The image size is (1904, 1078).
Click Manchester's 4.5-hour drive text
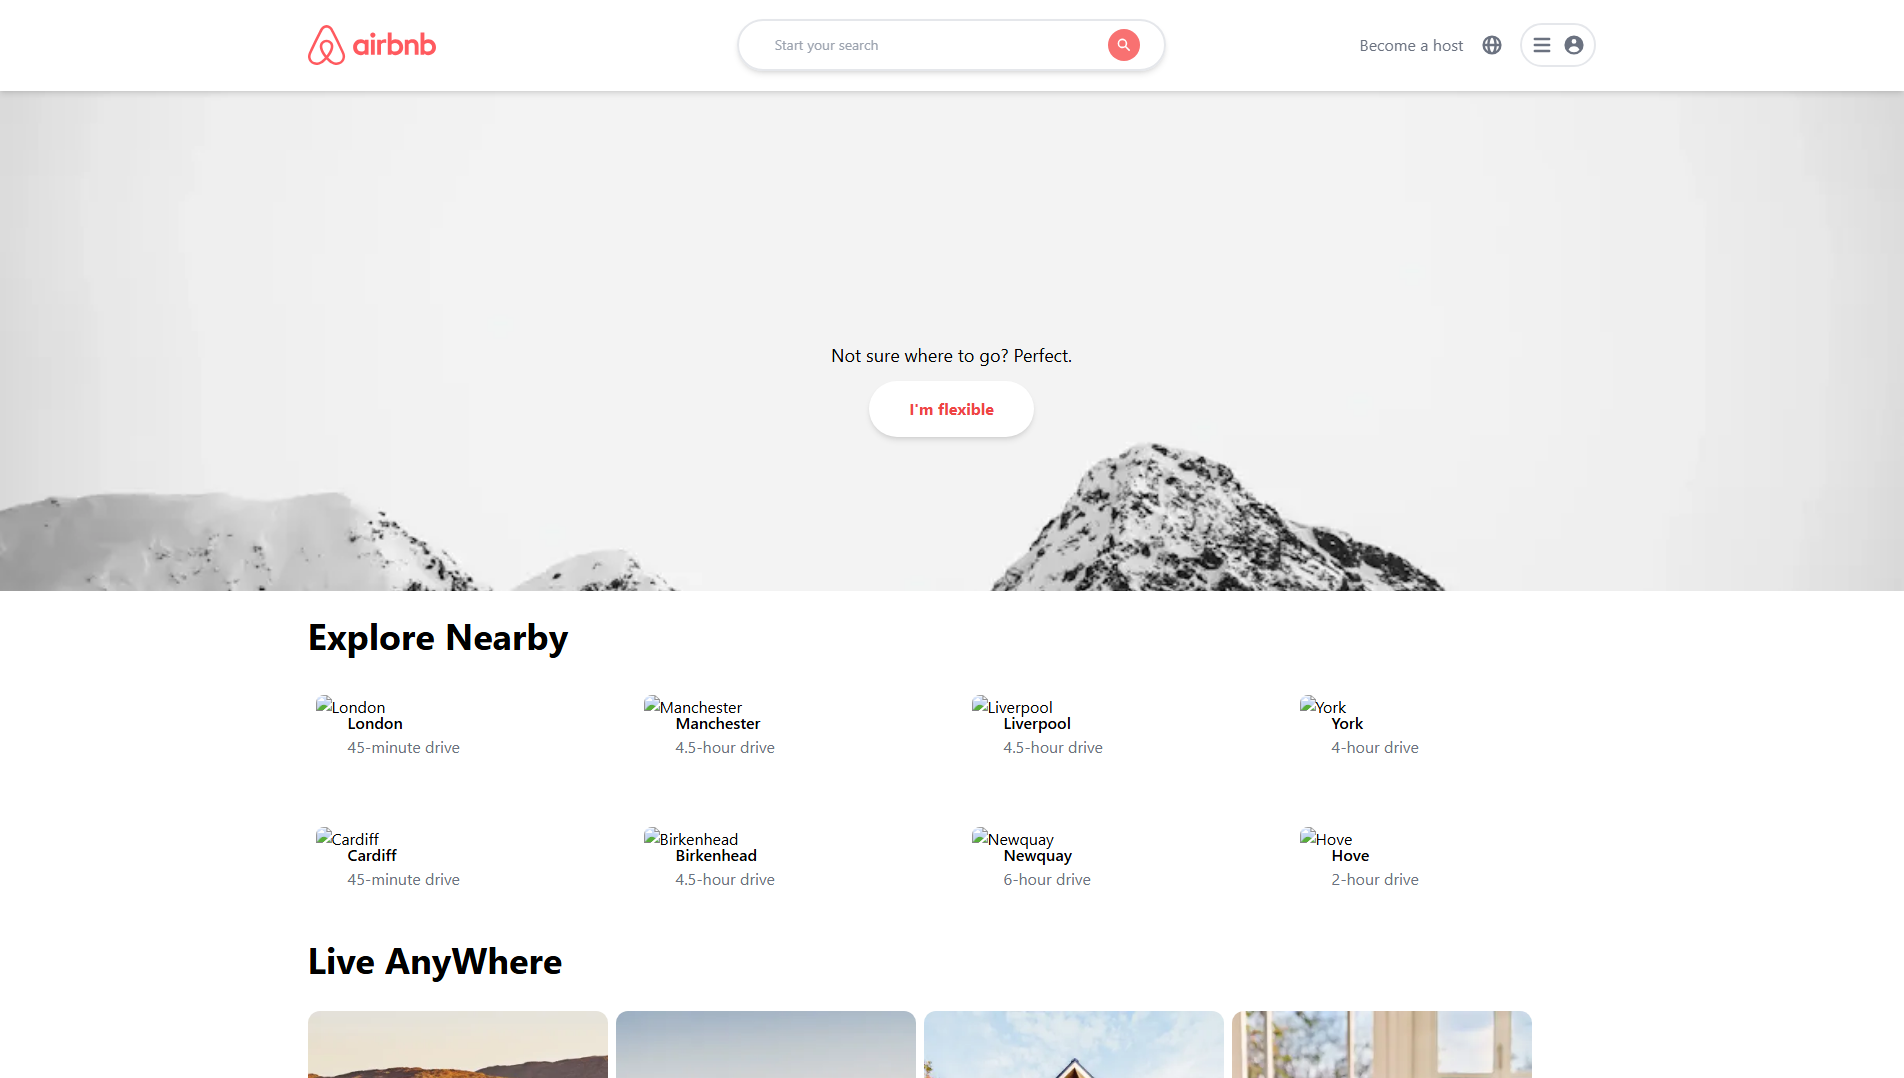(725, 748)
